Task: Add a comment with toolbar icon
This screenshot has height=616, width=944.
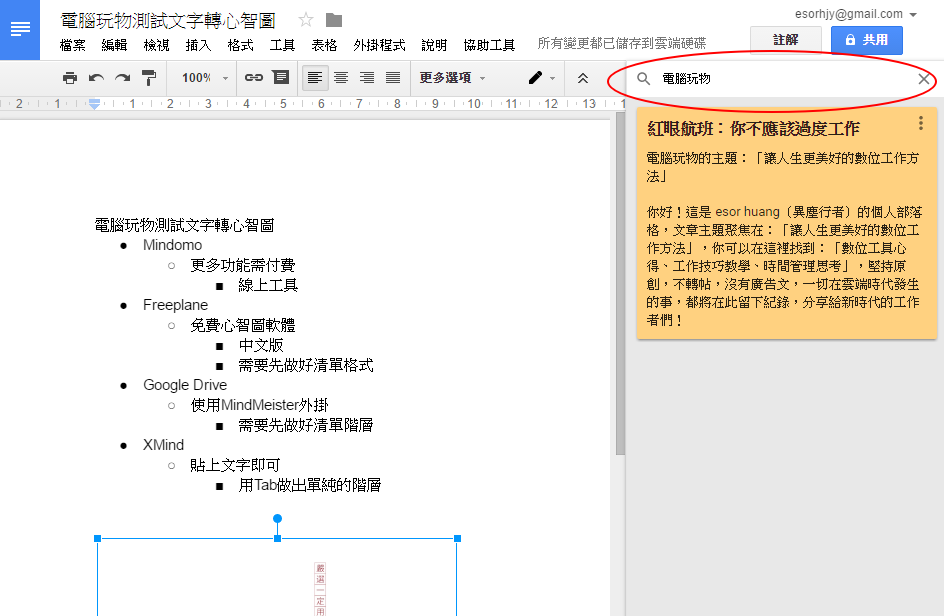Action: 281,77
